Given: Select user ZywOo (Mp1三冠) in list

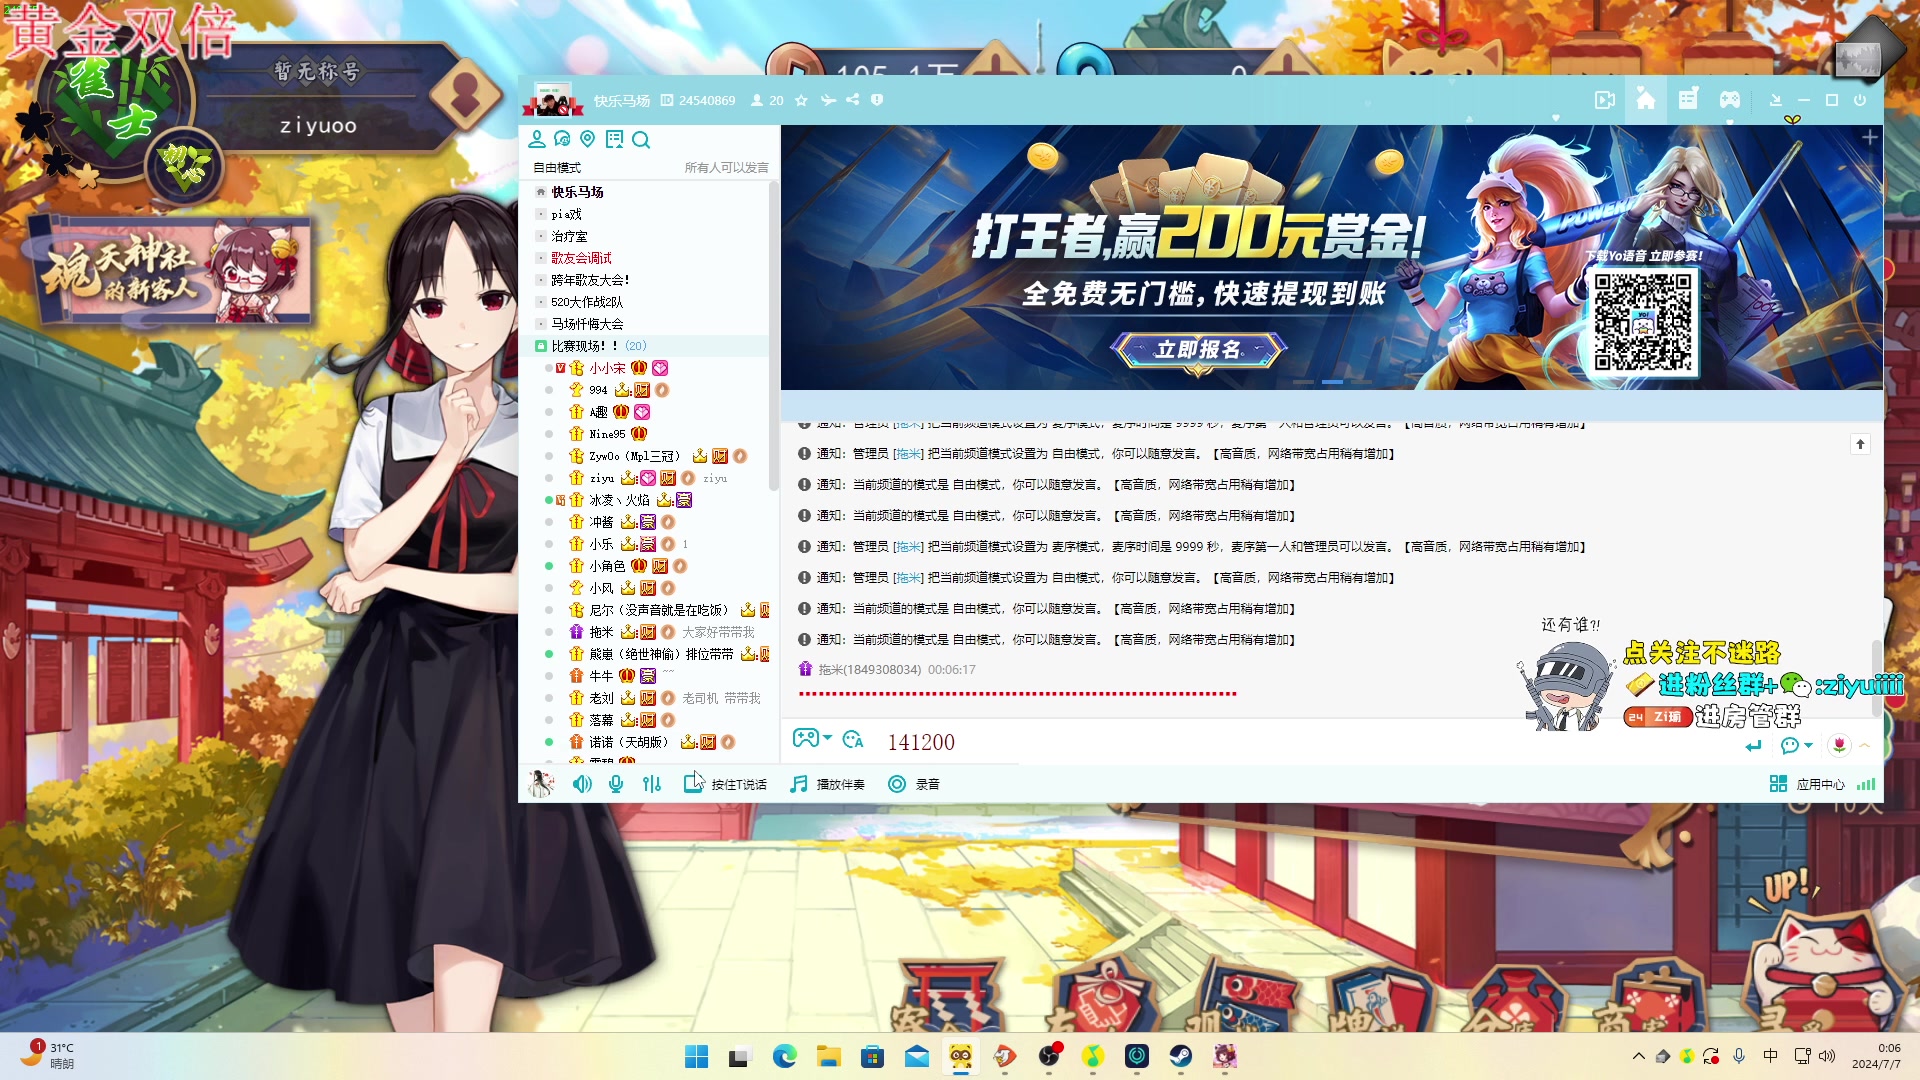Looking at the screenshot, I should pos(634,456).
